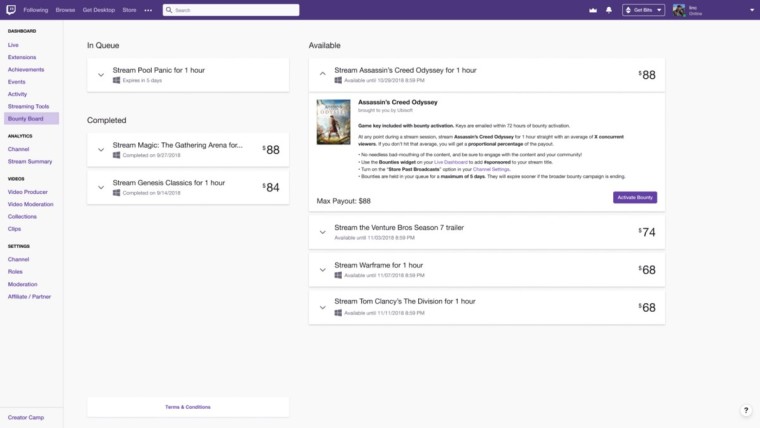Open the Live Dashboard link in bounty details
The width and height of the screenshot is (760, 428).
[451, 162]
